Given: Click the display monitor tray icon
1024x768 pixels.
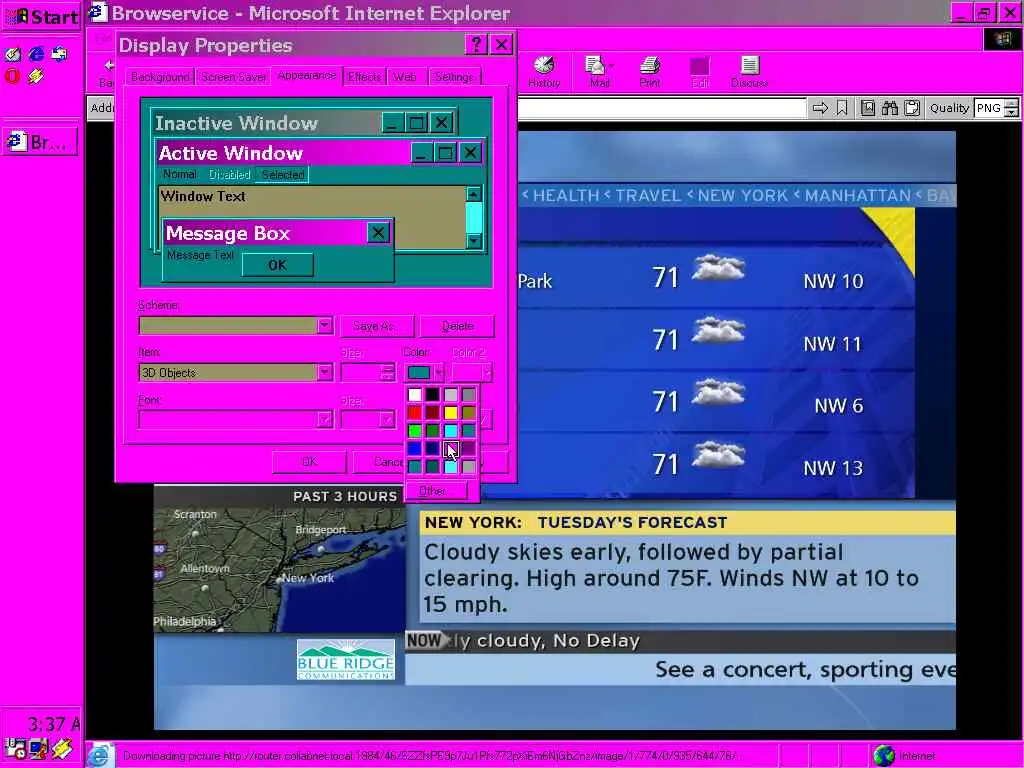Looking at the screenshot, I should tap(39, 748).
